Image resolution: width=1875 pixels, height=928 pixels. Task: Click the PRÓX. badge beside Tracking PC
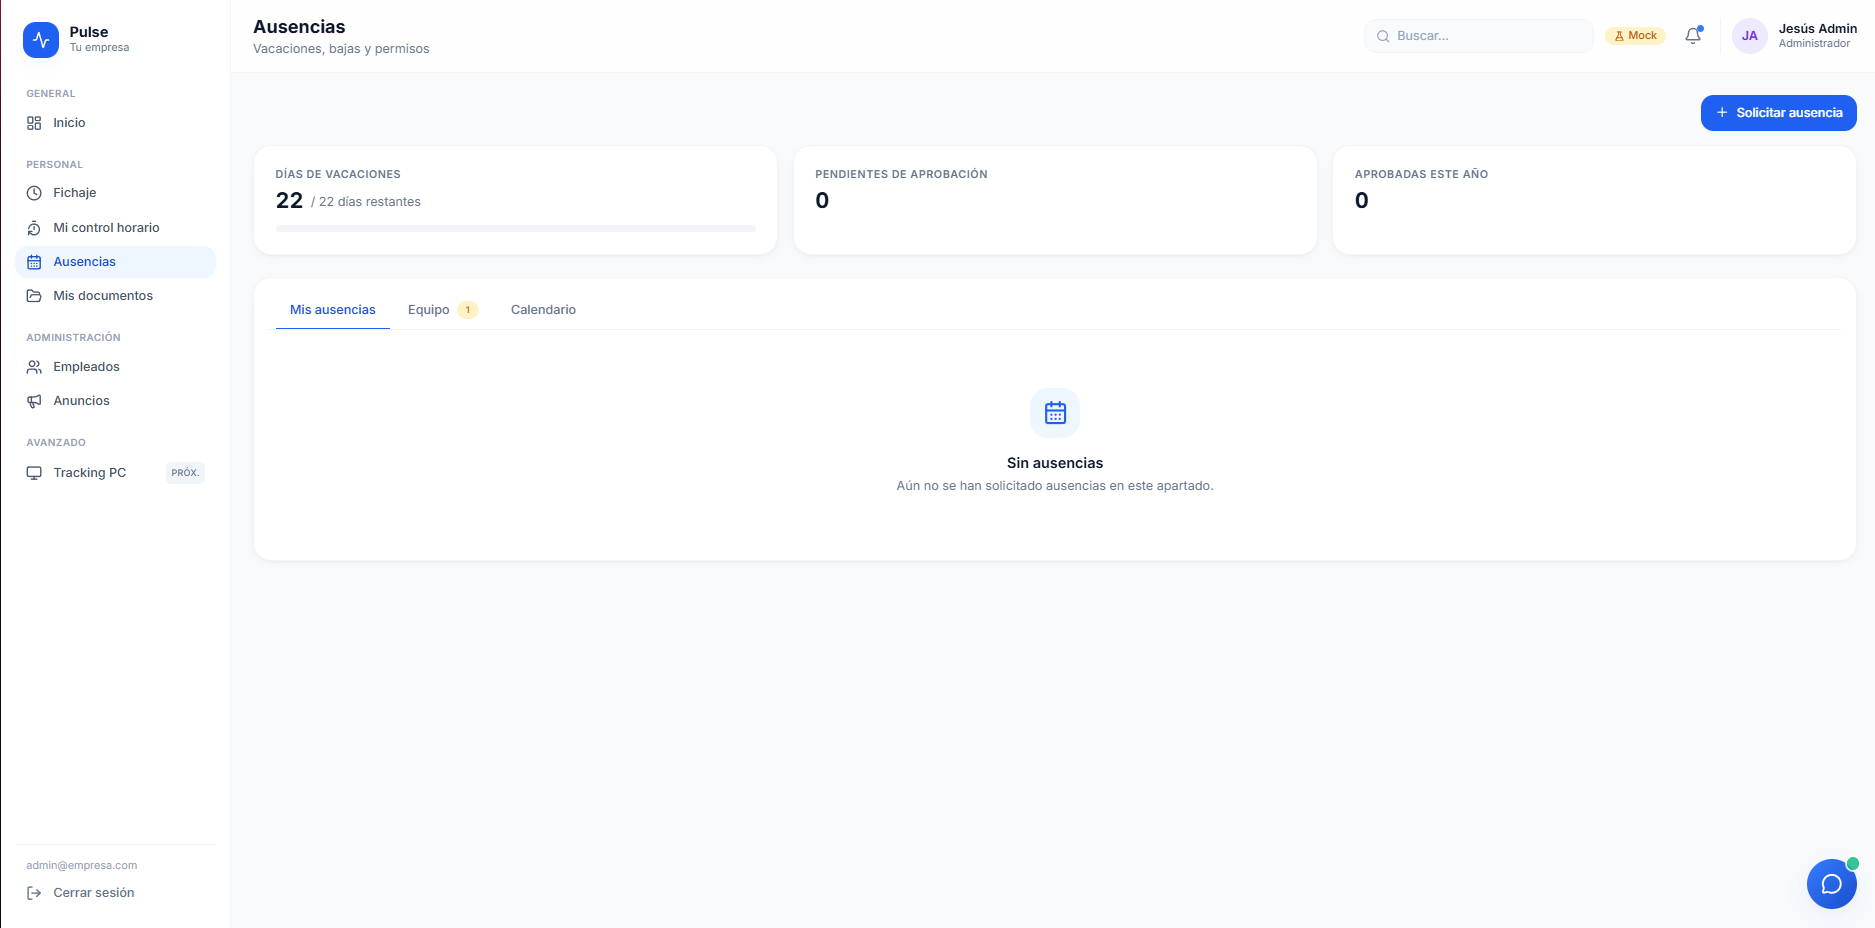[185, 473]
